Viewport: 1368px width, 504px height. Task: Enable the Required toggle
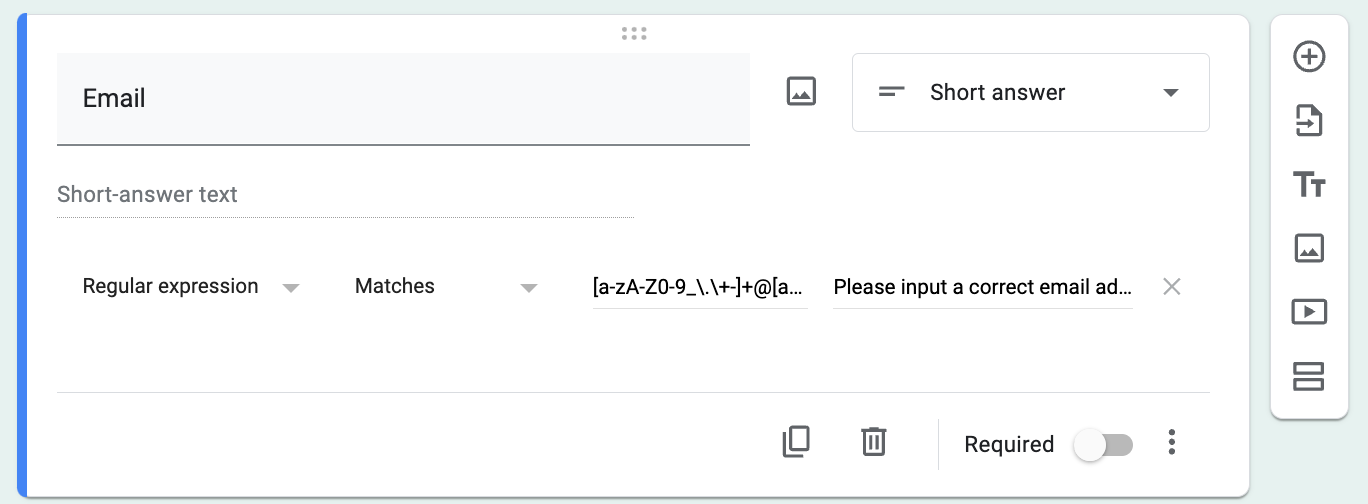point(1102,445)
